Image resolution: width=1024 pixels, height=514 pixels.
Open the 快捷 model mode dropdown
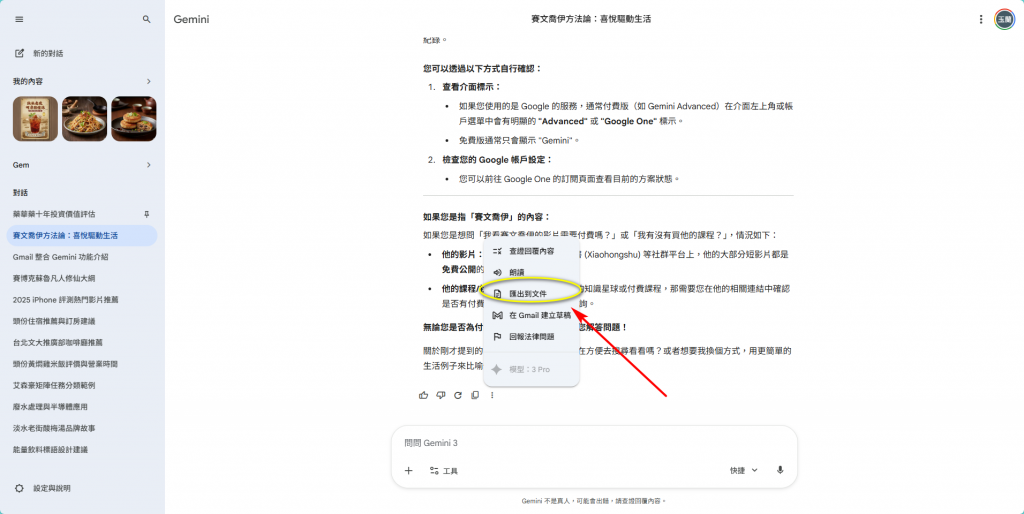pos(743,471)
